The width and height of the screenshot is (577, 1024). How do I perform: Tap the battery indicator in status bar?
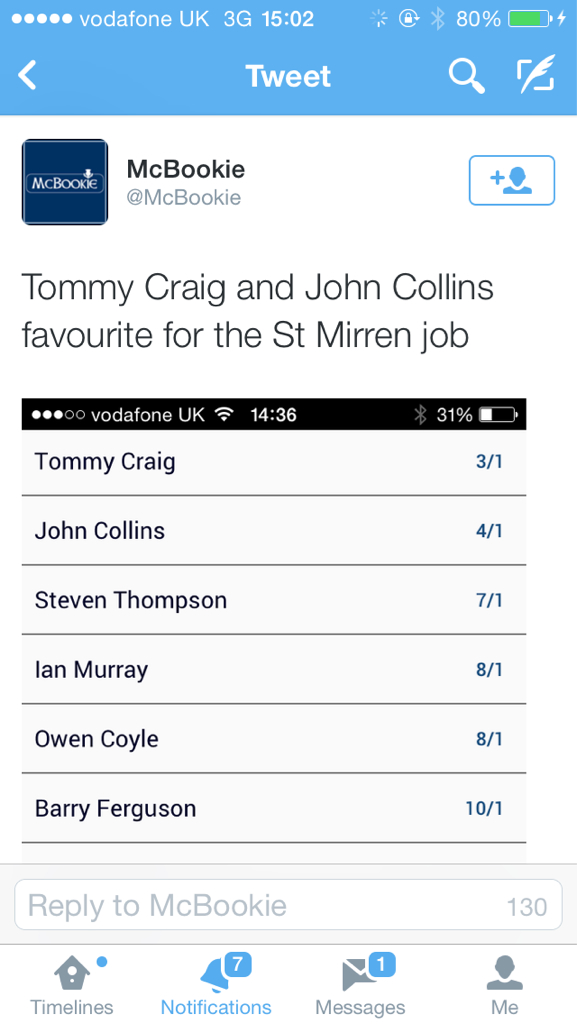pyautogui.click(x=529, y=19)
